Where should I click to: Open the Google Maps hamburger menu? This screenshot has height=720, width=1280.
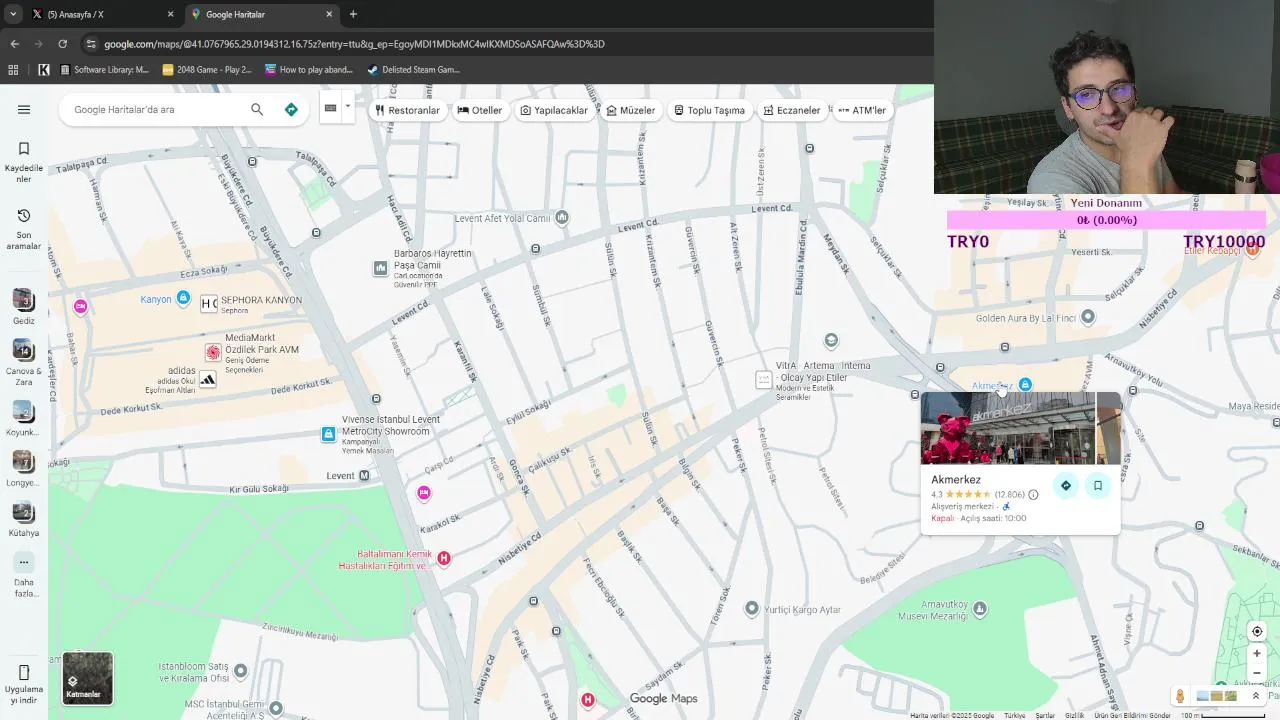(24, 110)
